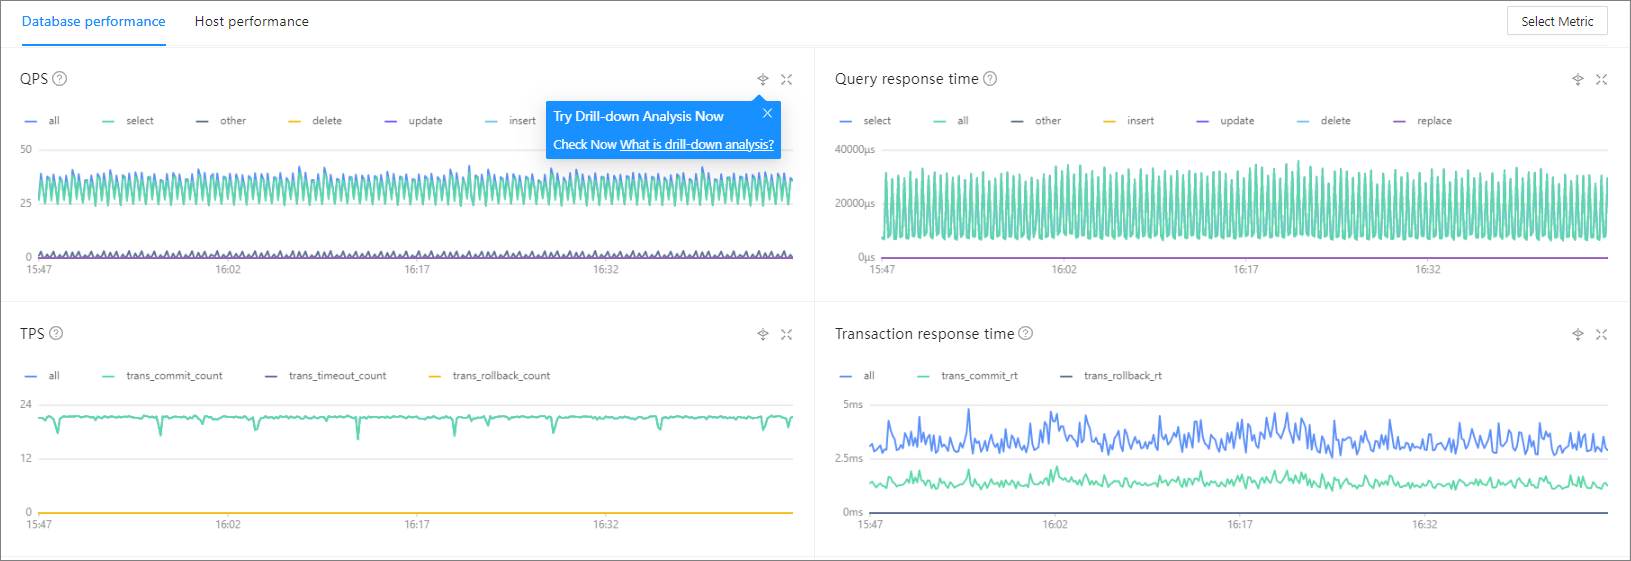Select the Database performance tab
Screen dimensions: 1631x561
pyautogui.click(x=94, y=21)
